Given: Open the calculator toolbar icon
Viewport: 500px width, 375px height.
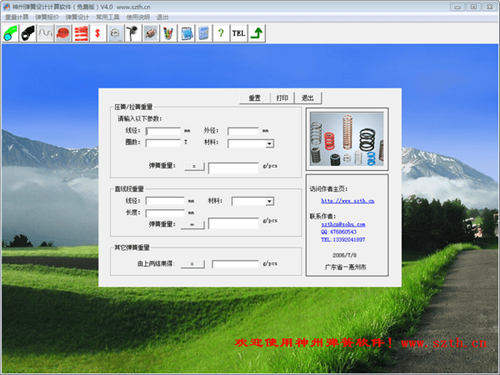Looking at the screenshot, I should point(203,33).
